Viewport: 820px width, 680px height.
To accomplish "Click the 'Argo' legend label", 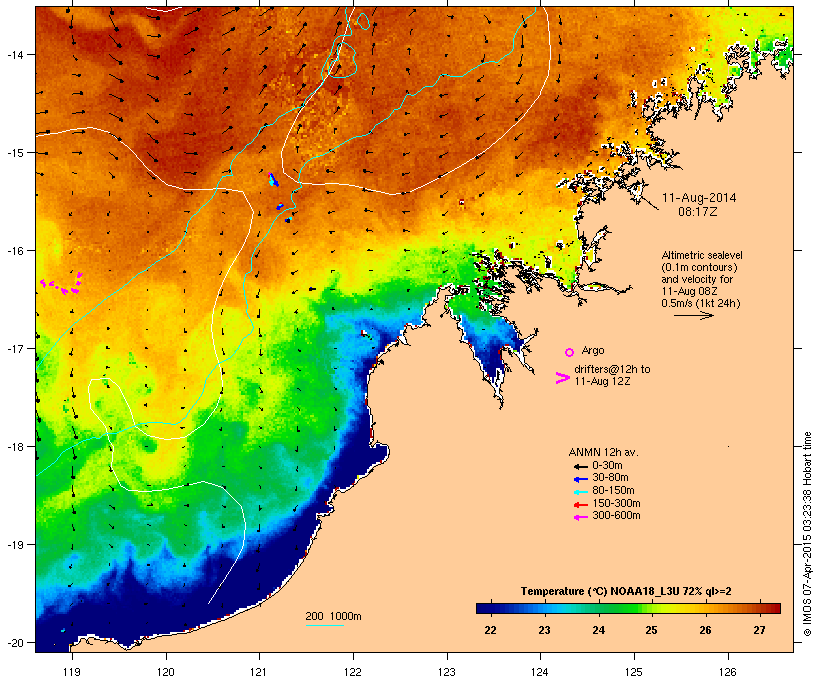I will 593,350.
